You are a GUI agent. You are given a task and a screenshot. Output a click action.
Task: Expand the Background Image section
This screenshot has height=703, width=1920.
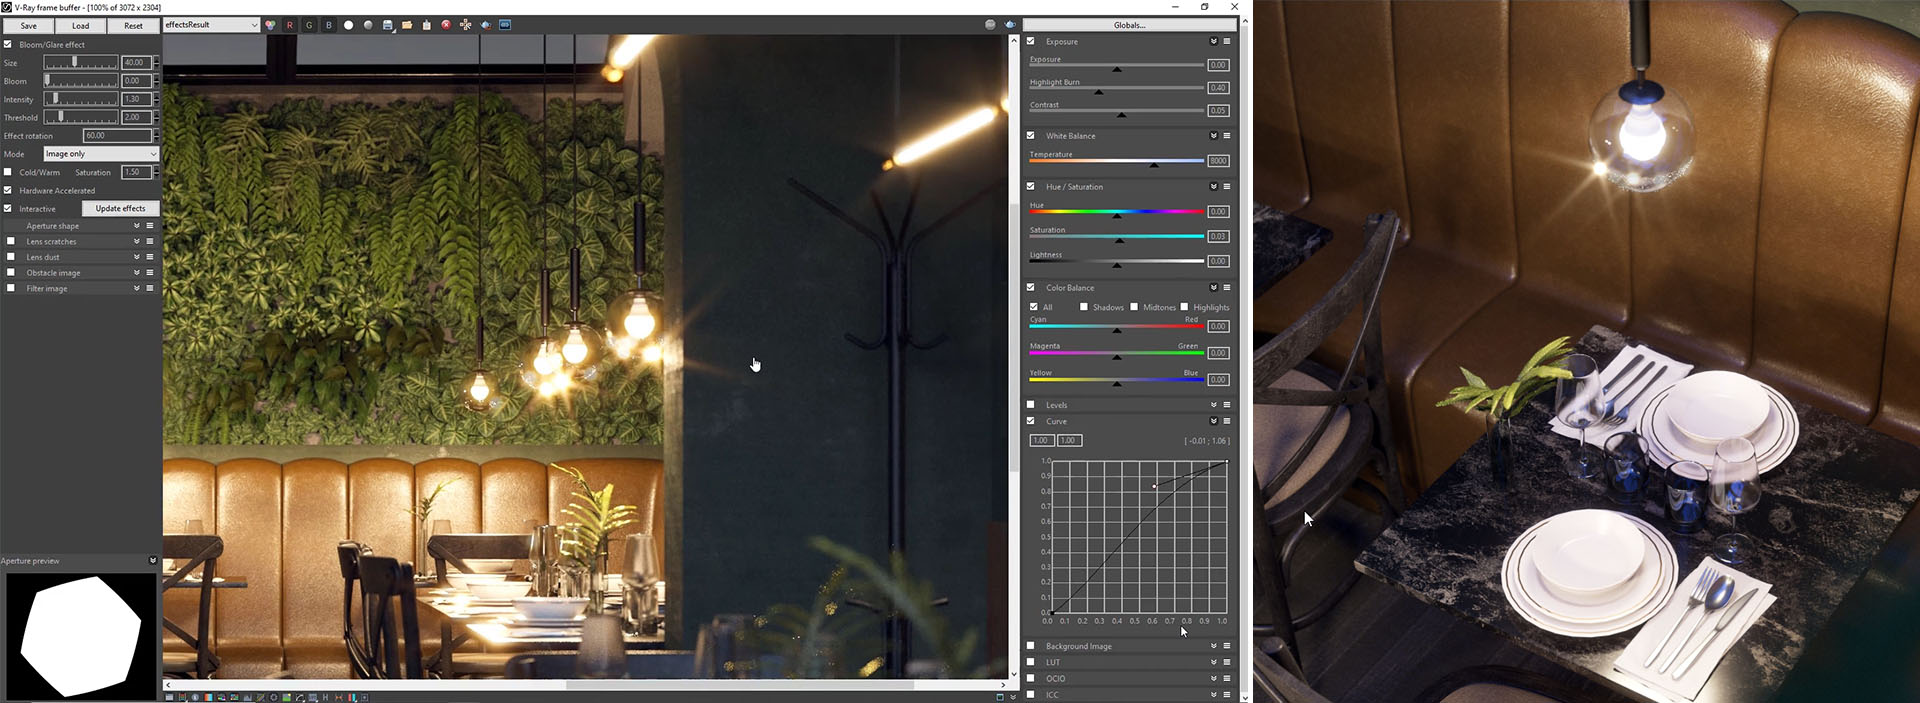click(x=1213, y=646)
